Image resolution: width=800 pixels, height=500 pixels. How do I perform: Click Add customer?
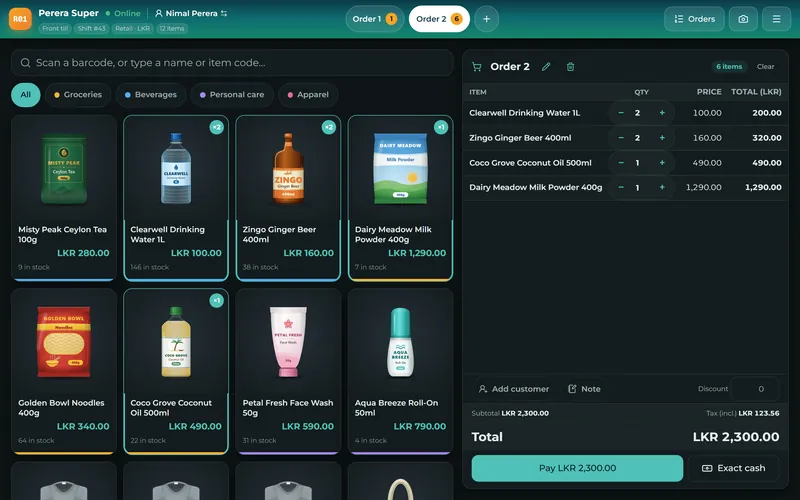pos(514,389)
